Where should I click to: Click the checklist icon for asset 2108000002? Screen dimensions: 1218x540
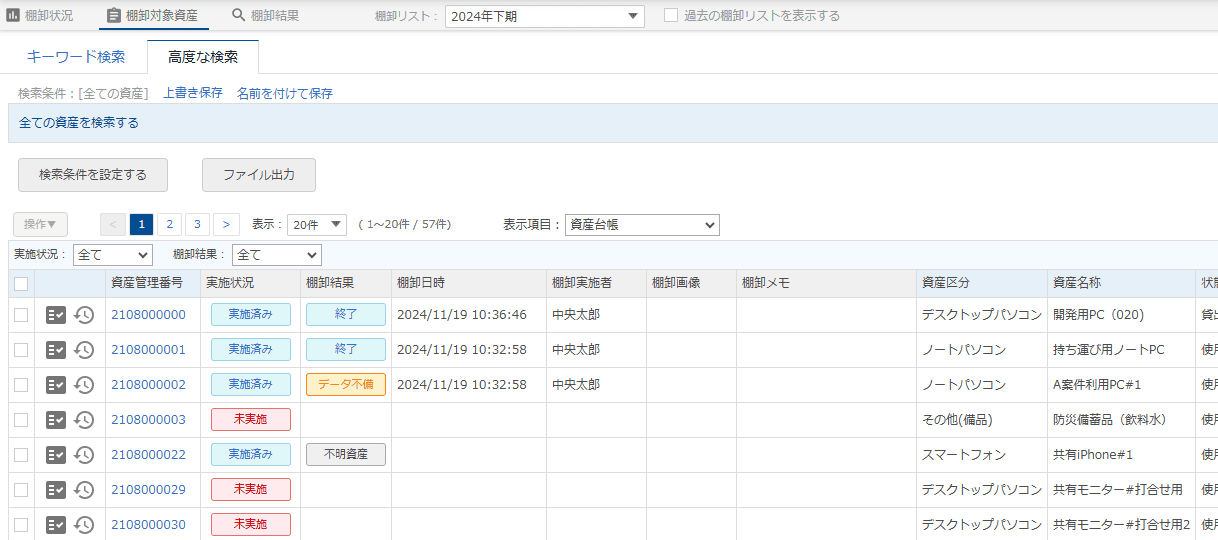pyautogui.click(x=56, y=385)
